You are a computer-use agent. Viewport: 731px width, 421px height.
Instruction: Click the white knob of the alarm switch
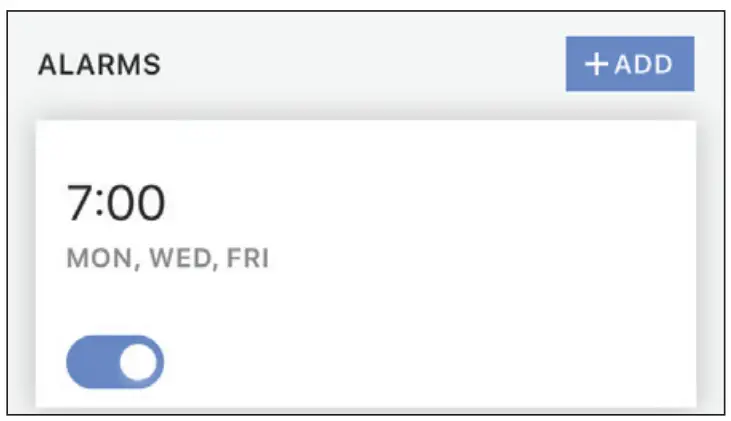(x=141, y=363)
